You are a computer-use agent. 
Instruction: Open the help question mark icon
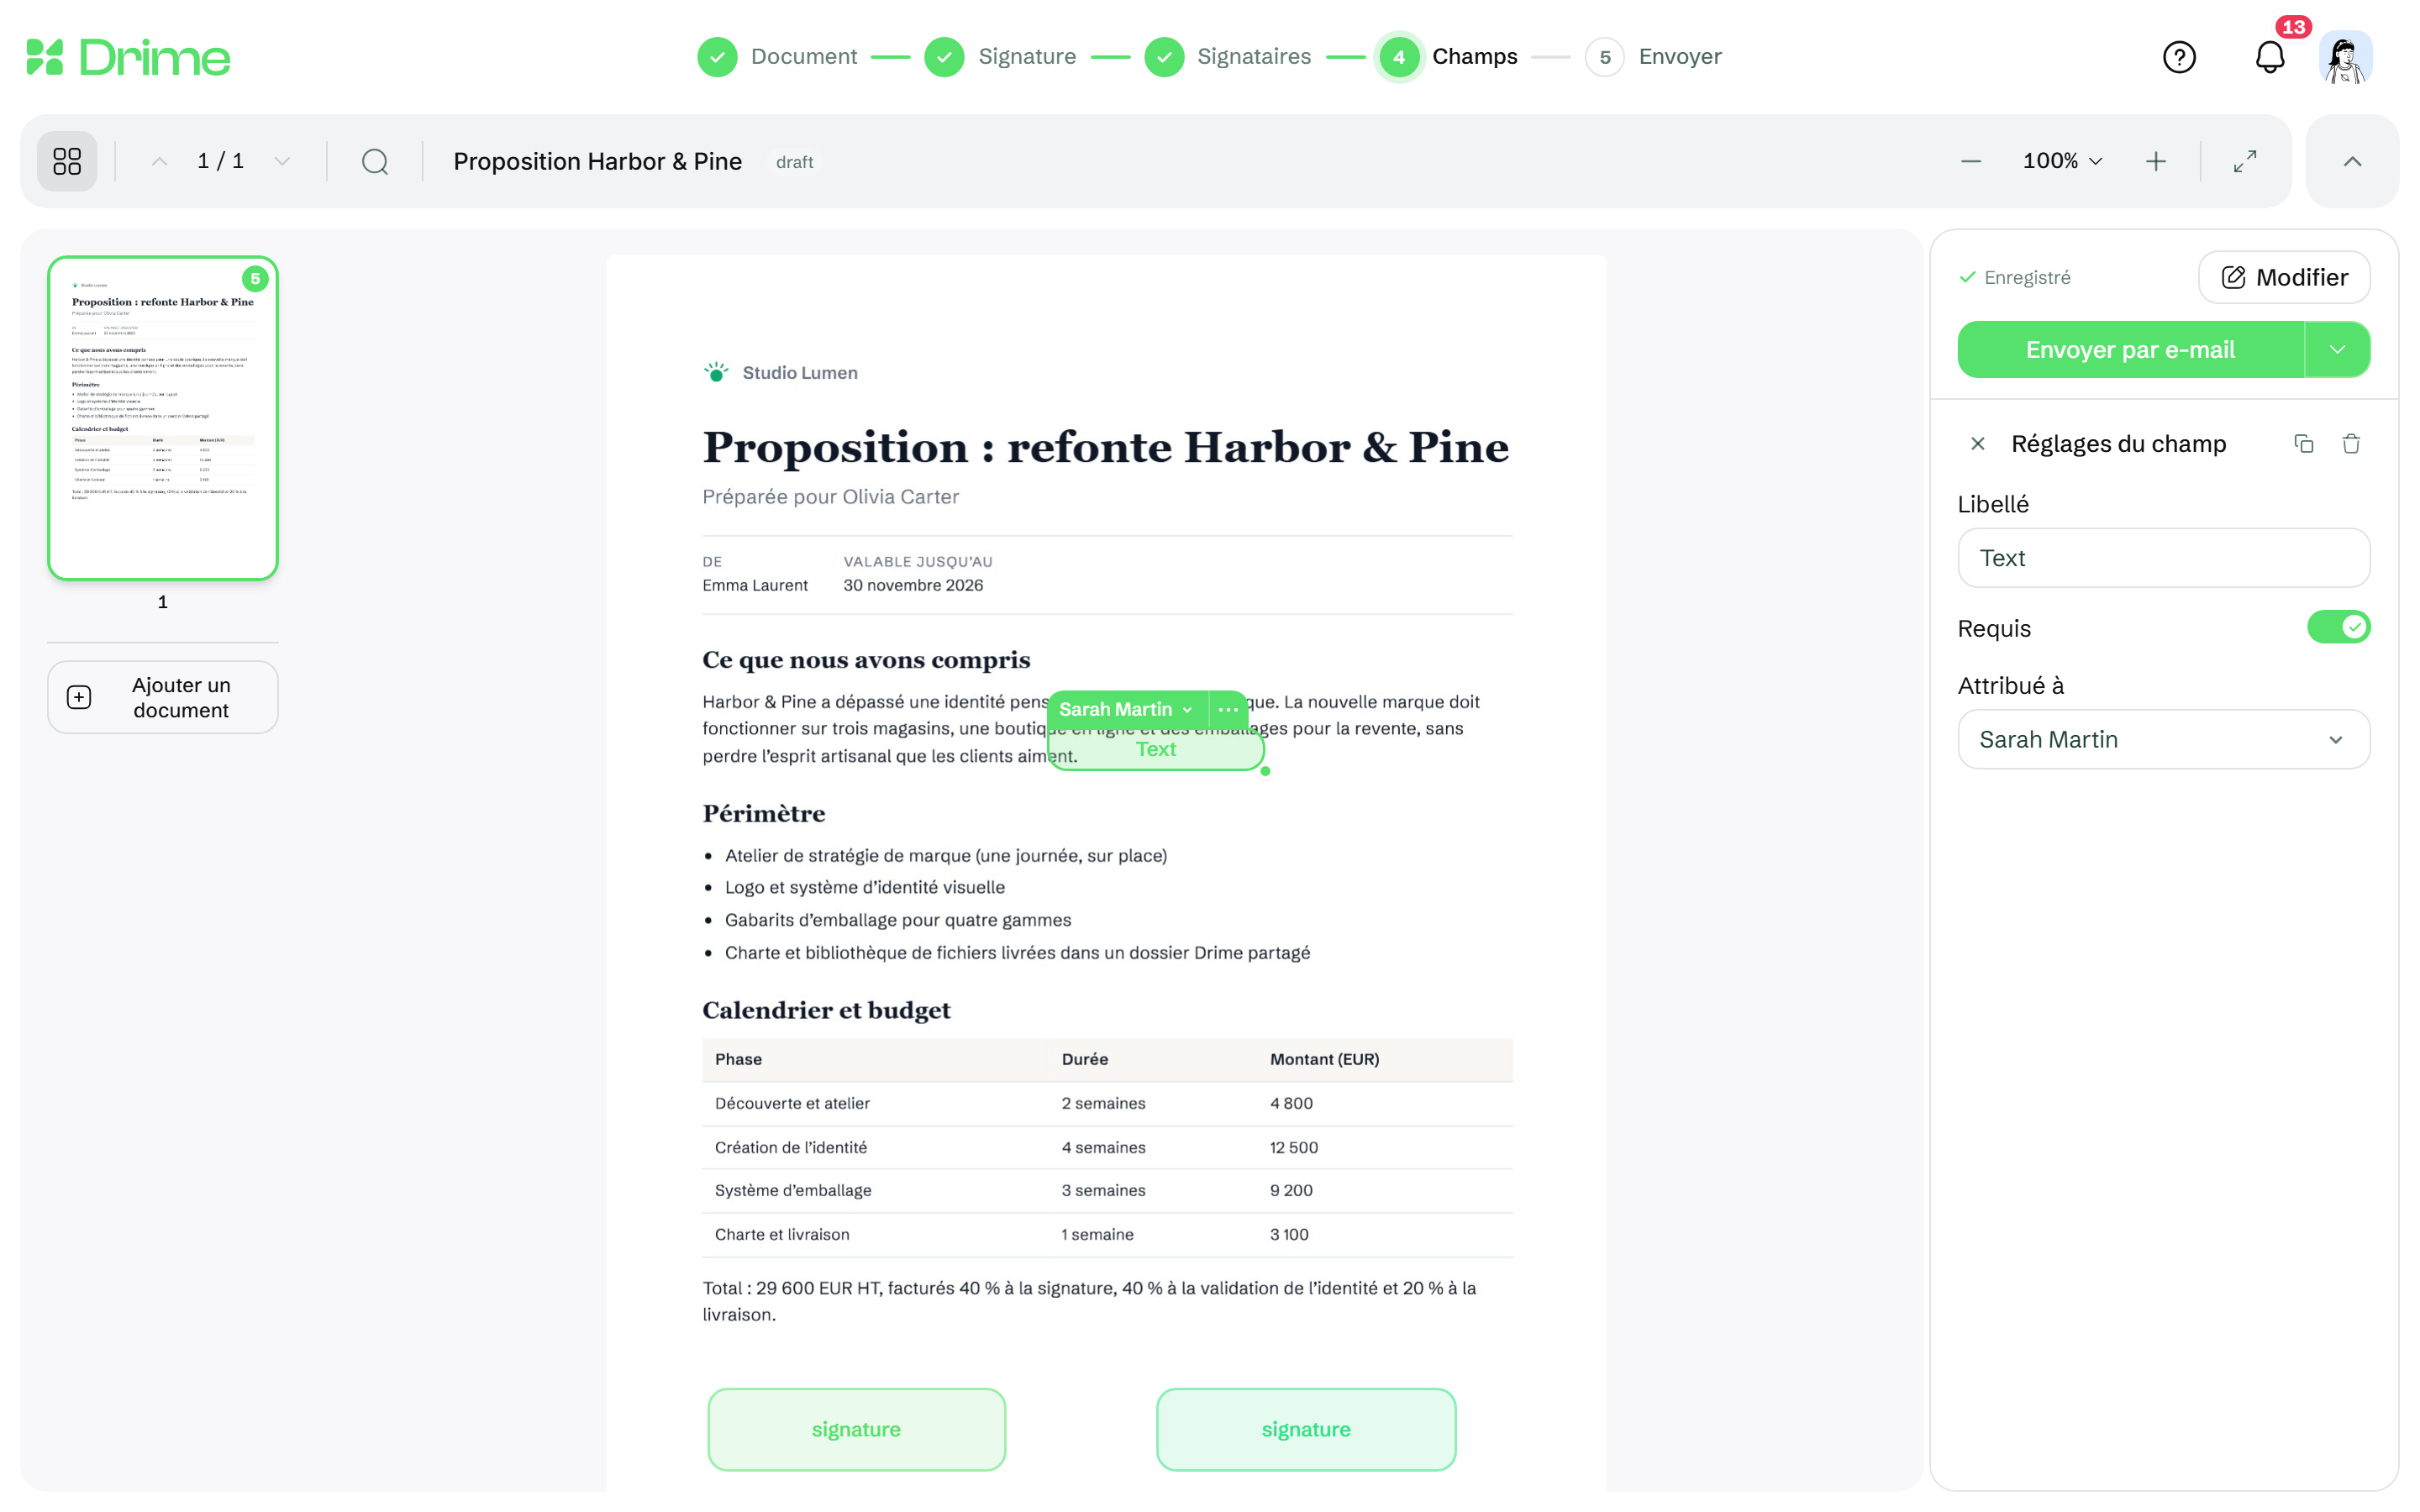click(x=2179, y=57)
